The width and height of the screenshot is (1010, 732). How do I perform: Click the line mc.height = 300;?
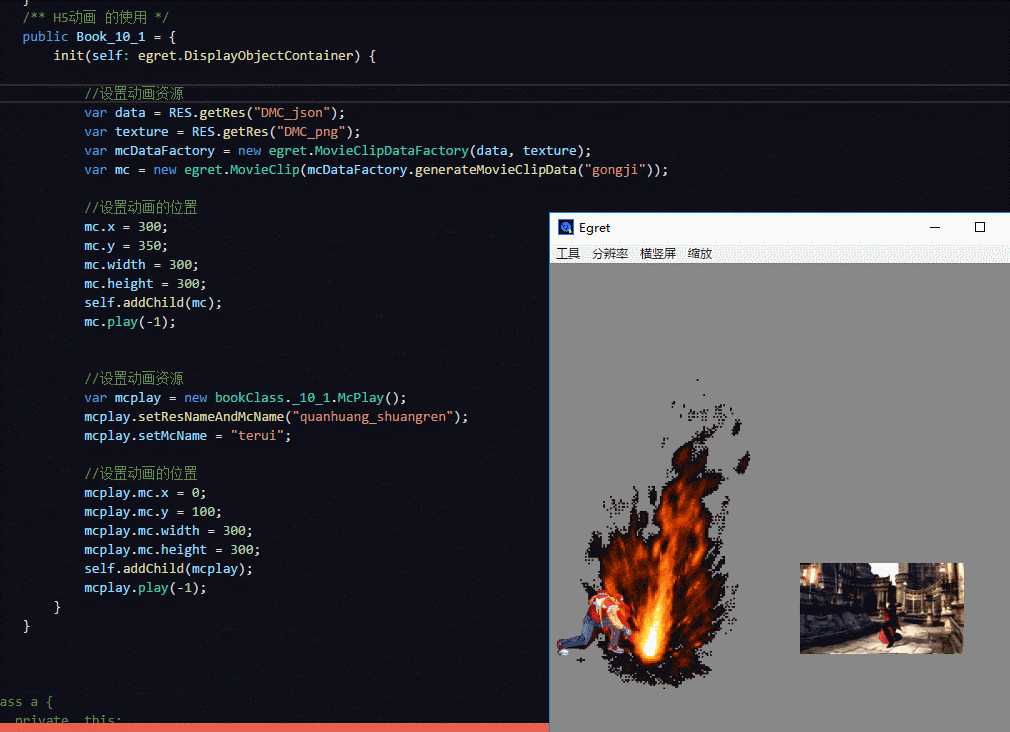click(x=145, y=284)
